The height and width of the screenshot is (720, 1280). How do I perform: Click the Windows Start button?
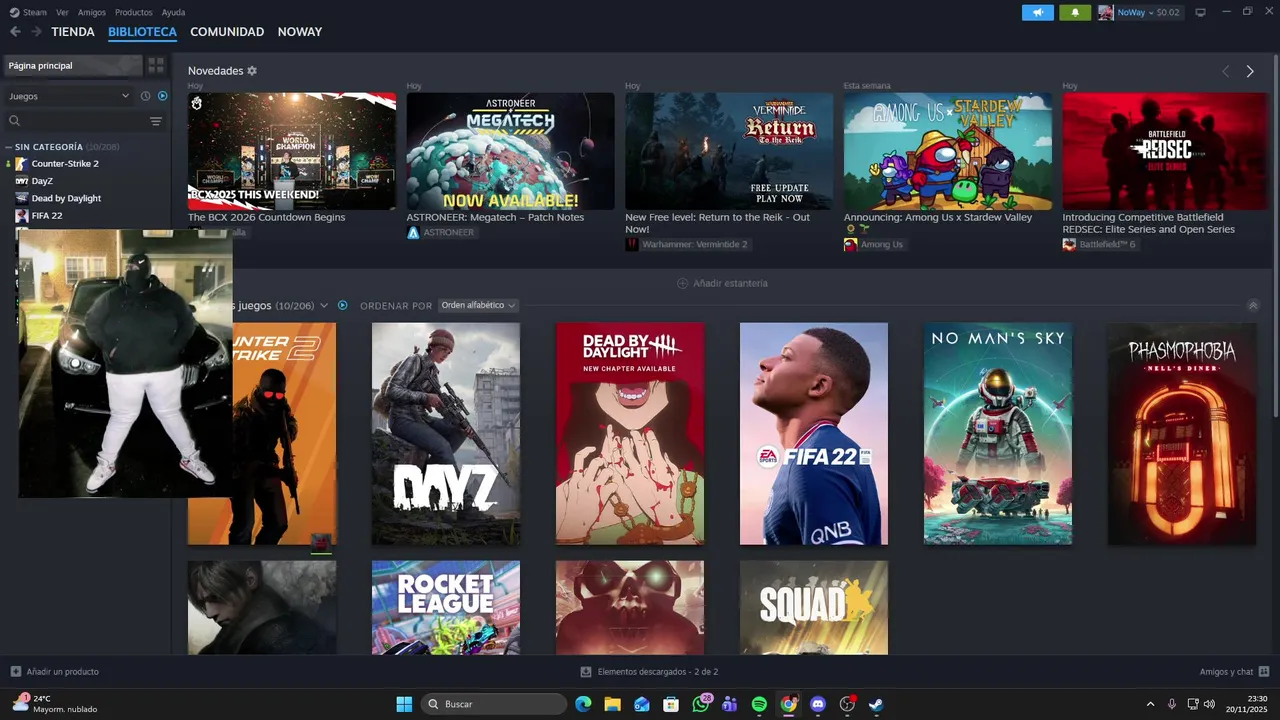[404, 704]
